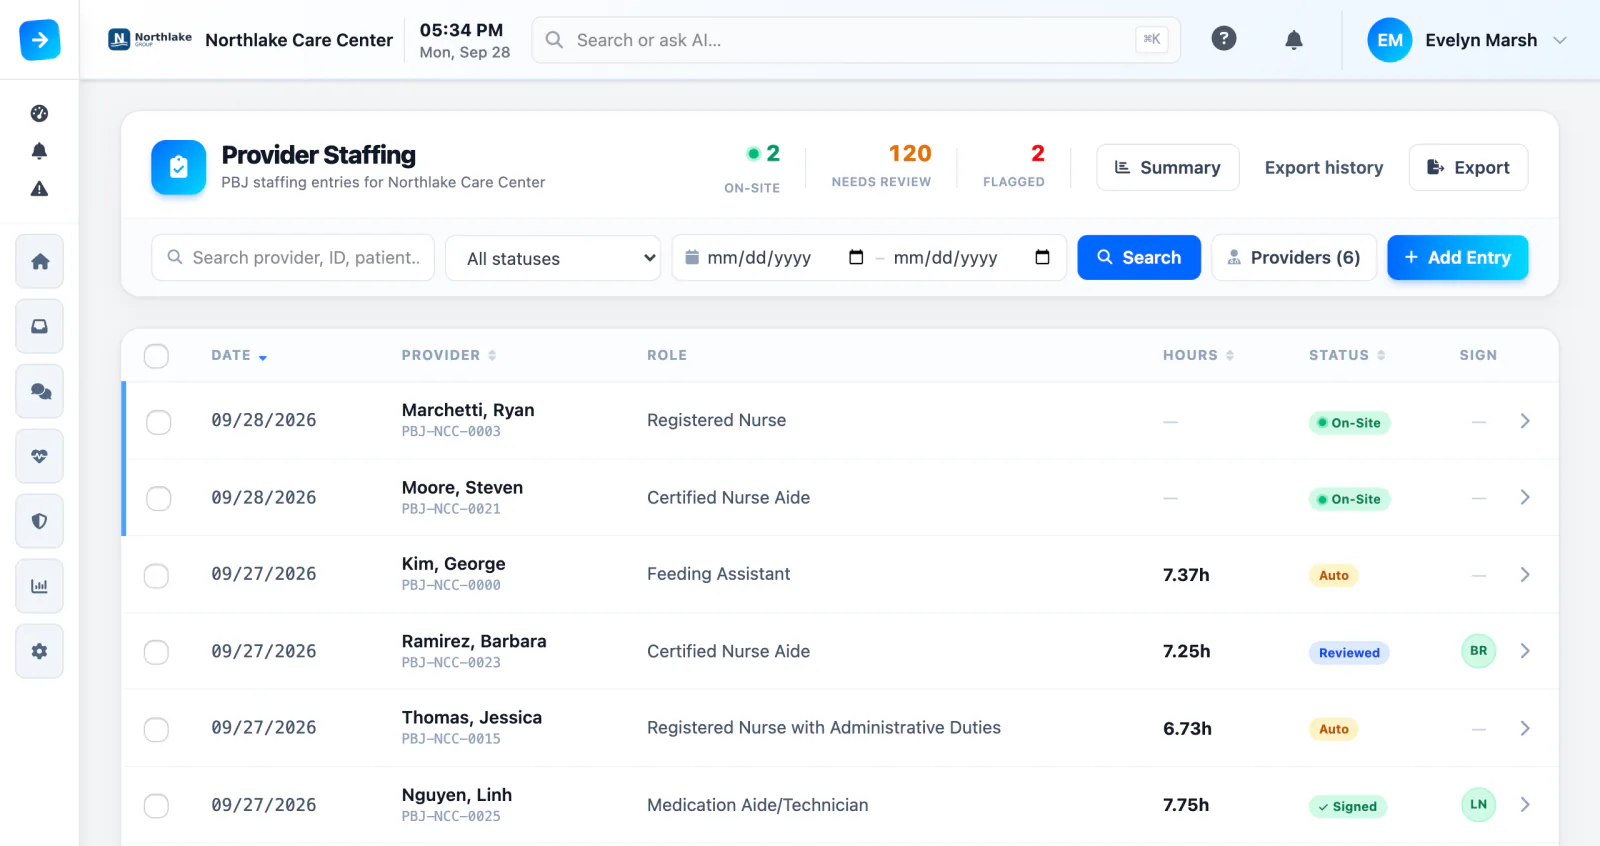Open the Summary view button
Image resolution: width=1600 pixels, height=846 pixels.
pyautogui.click(x=1168, y=167)
